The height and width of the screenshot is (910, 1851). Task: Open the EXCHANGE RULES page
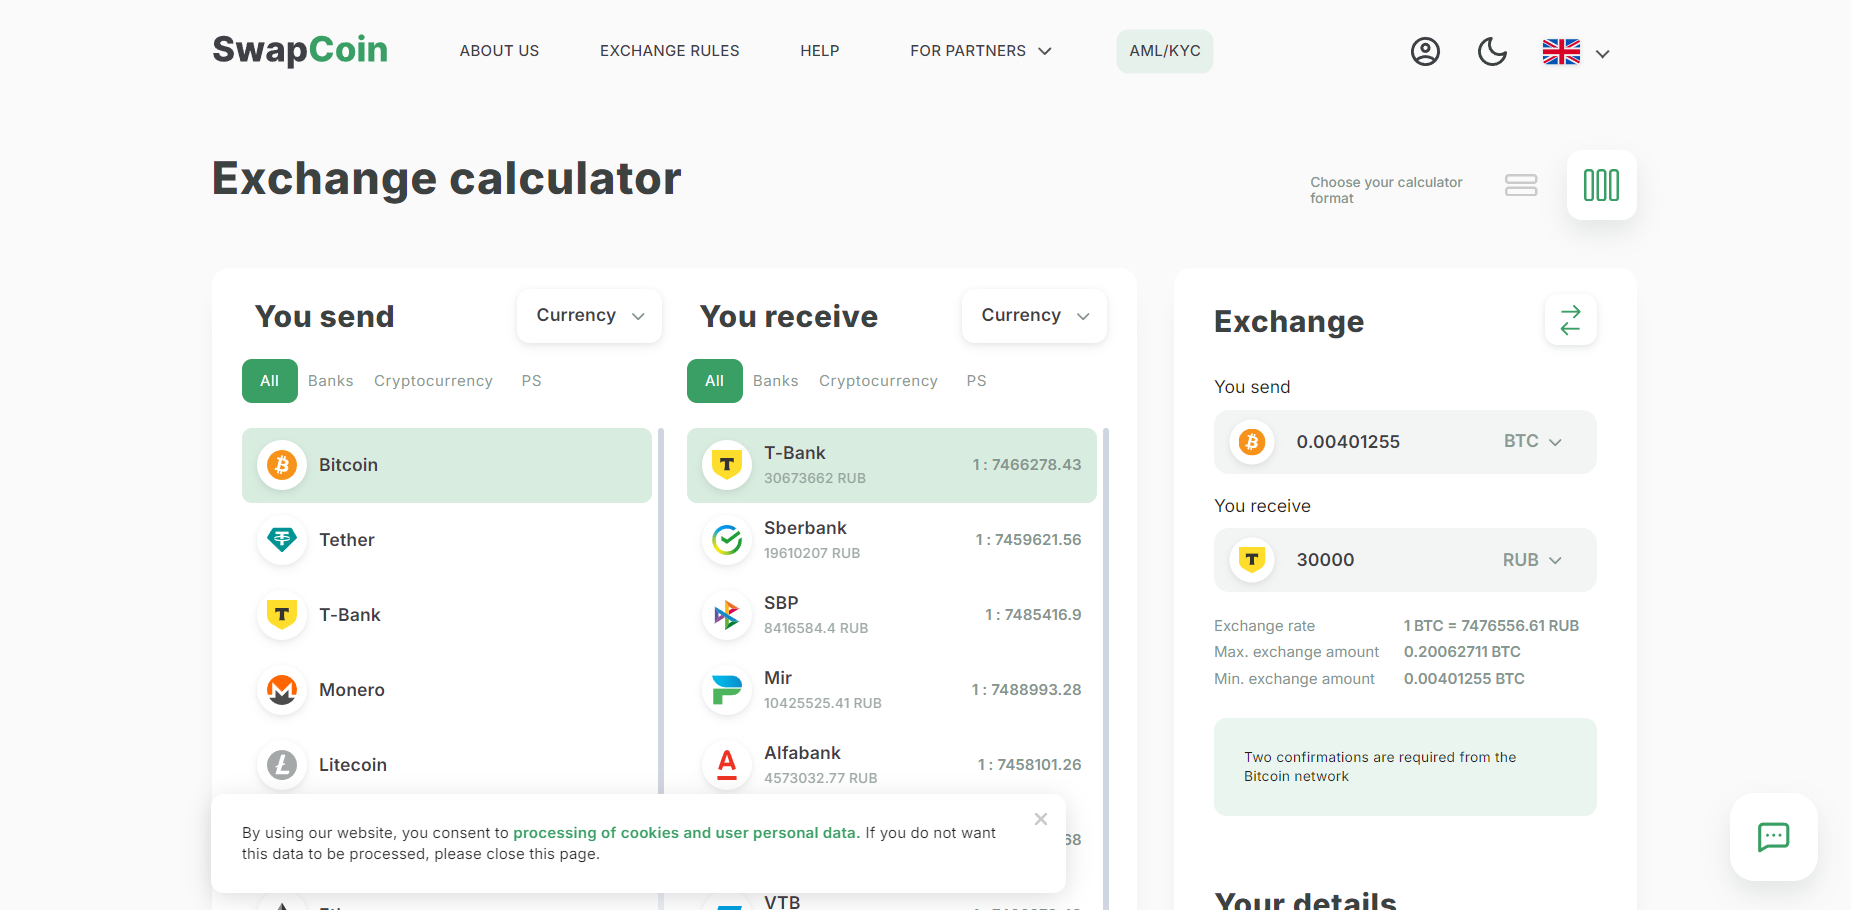670,51
